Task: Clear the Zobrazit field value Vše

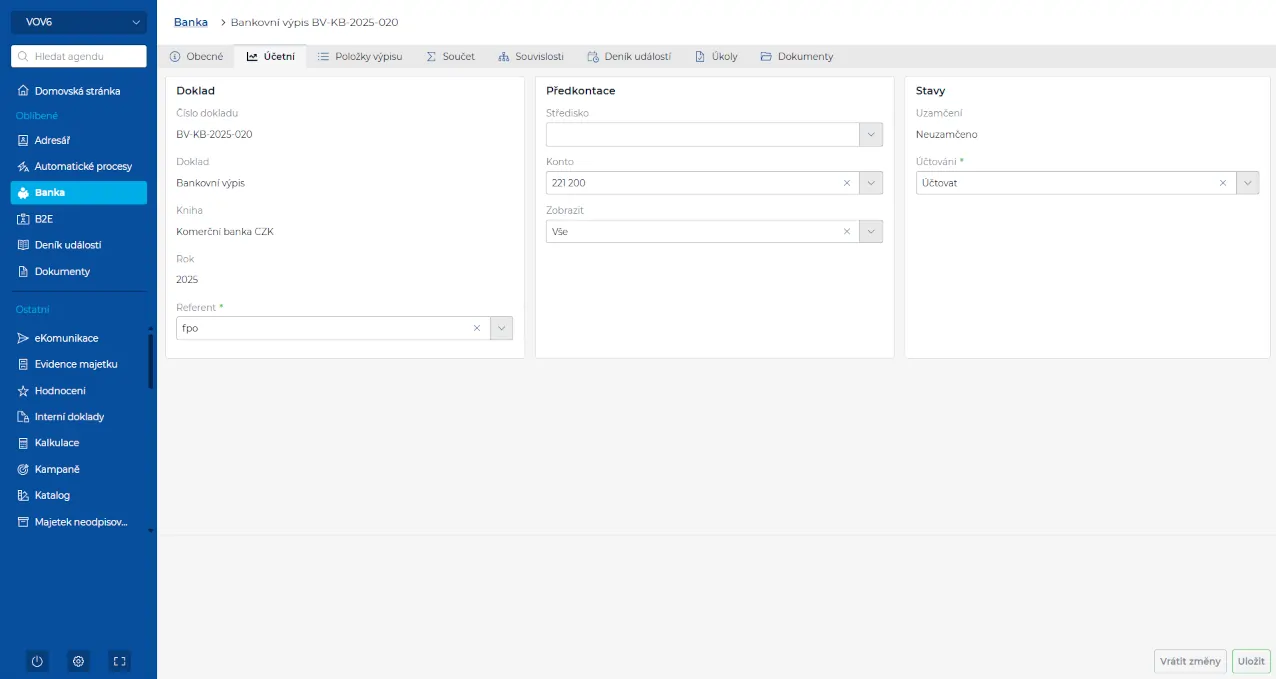Action: (847, 232)
